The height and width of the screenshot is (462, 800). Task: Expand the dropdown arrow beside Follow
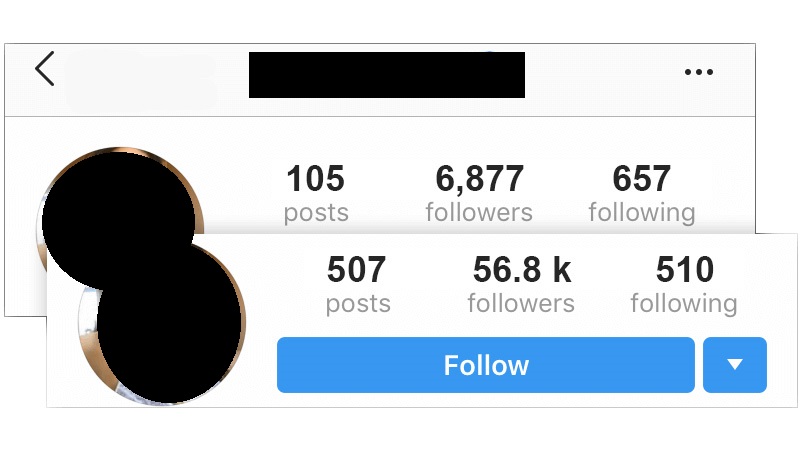[x=735, y=365]
